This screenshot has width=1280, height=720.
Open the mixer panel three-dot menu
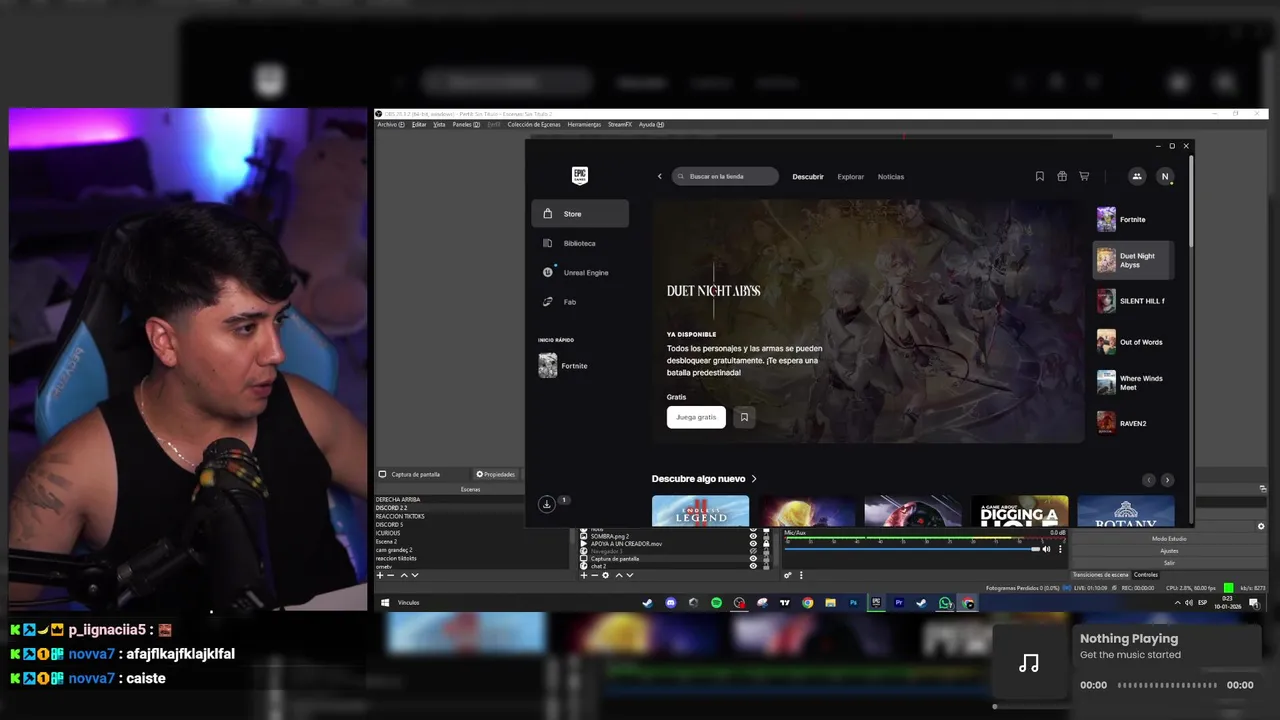[x=801, y=575]
